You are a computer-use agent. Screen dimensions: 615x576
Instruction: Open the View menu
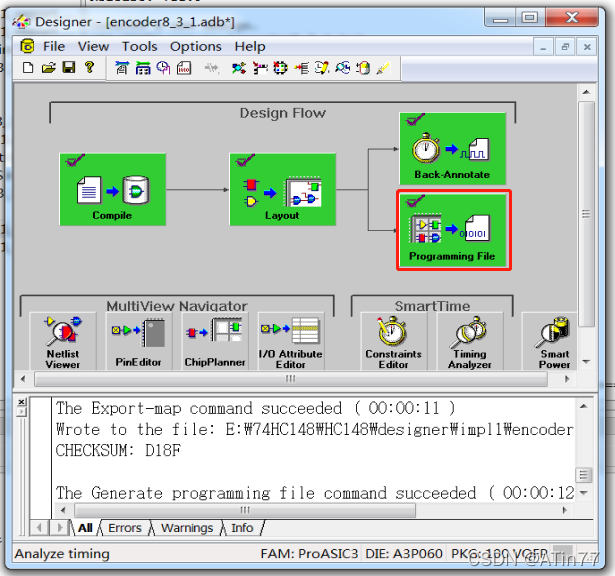tap(93, 47)
